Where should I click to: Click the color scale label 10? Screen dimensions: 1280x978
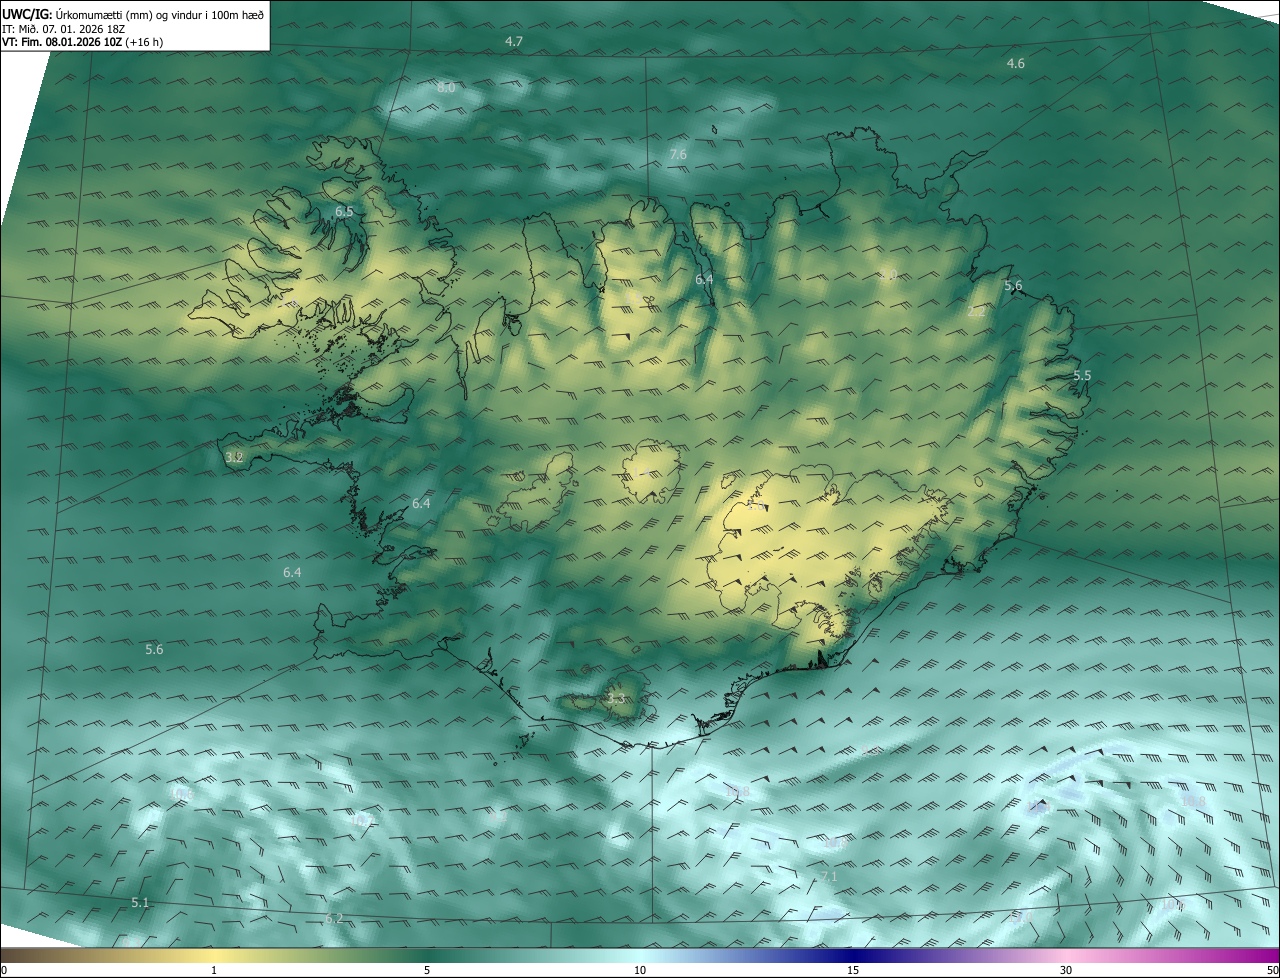(x=640, y=970)
